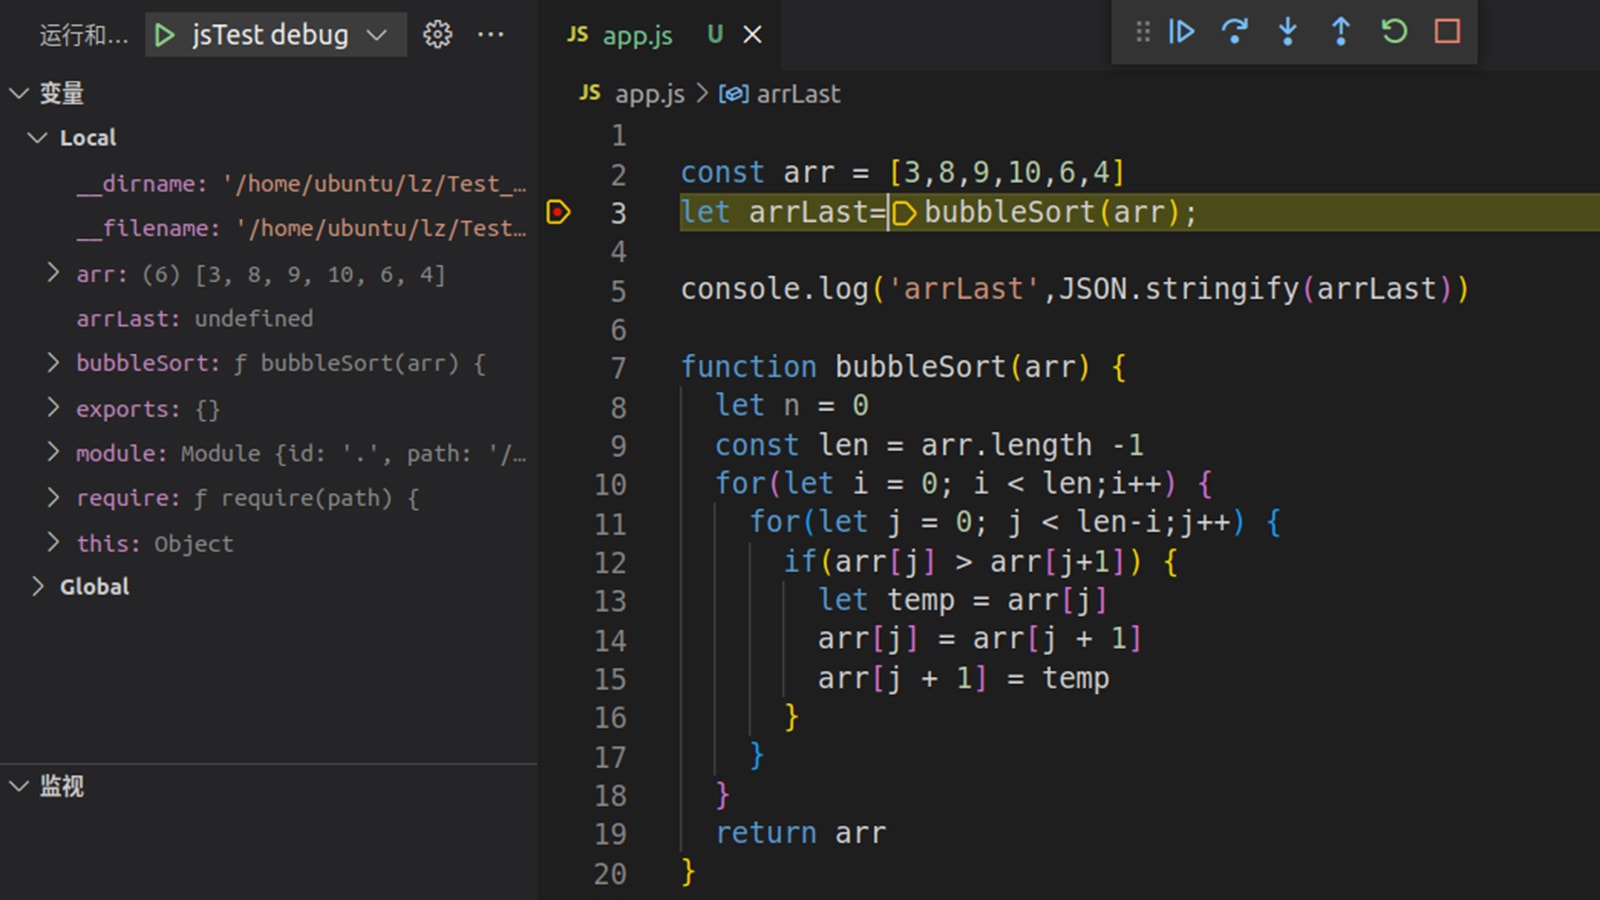Click app.js in the breadcrumb
This screenshot has width=1600, height=900.
(x=650, y=94)
